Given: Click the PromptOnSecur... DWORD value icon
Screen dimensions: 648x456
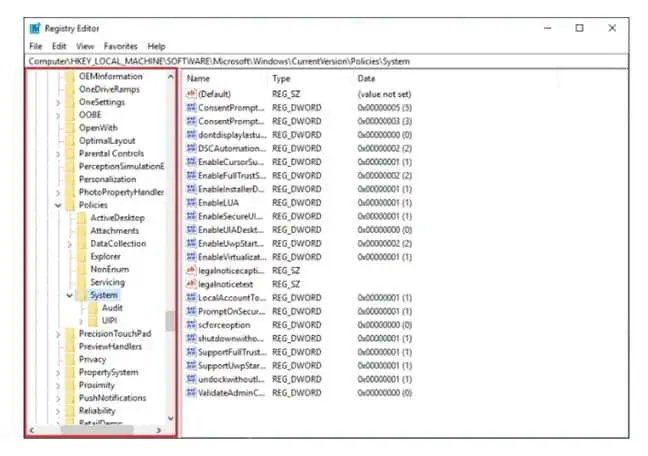Looking at the screenshot, I should click(x=191, y=311).
